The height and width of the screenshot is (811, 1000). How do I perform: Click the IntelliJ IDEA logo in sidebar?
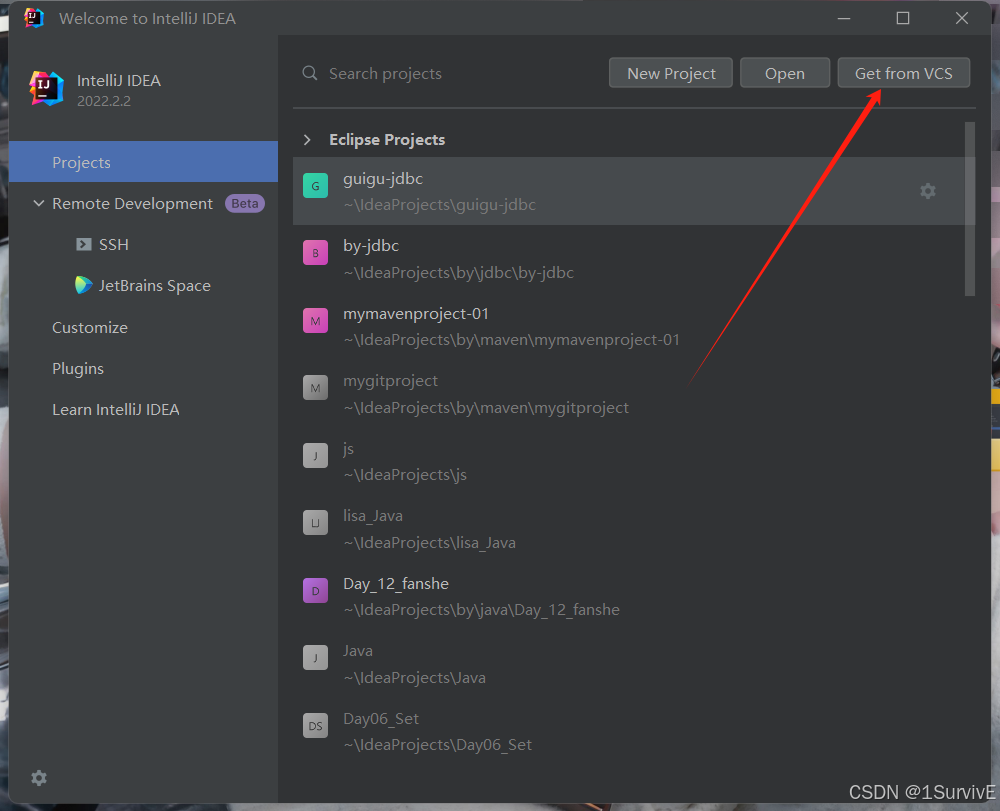47,89
